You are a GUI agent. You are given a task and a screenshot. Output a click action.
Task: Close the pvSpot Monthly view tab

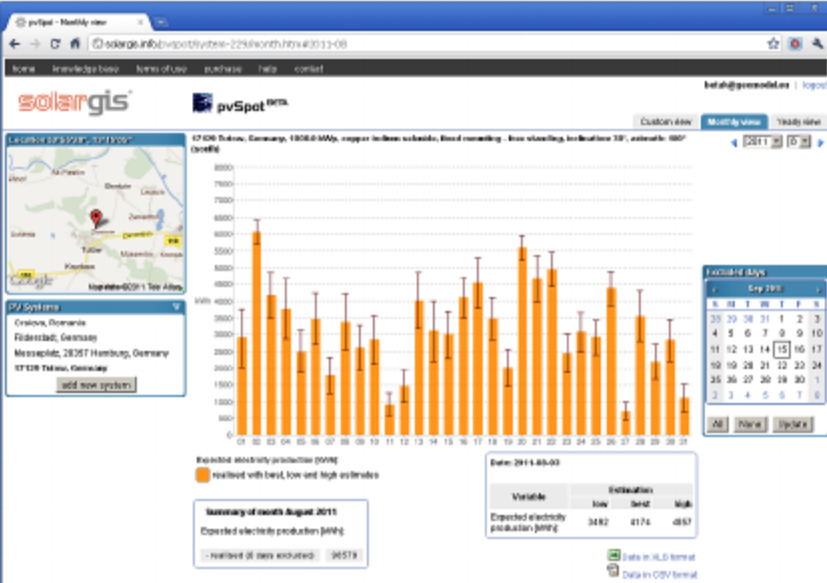140,22
